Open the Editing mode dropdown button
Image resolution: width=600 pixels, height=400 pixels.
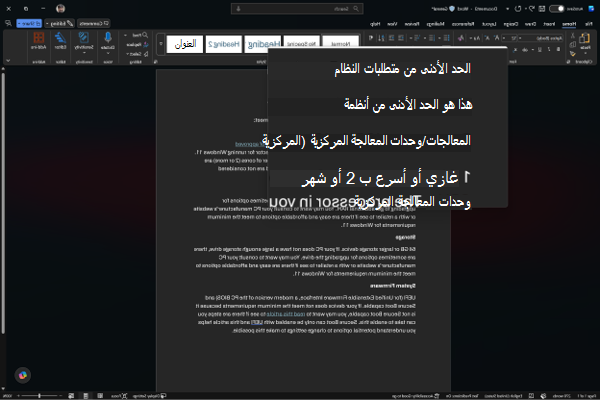pyautogui.click(x=59, y=23)
